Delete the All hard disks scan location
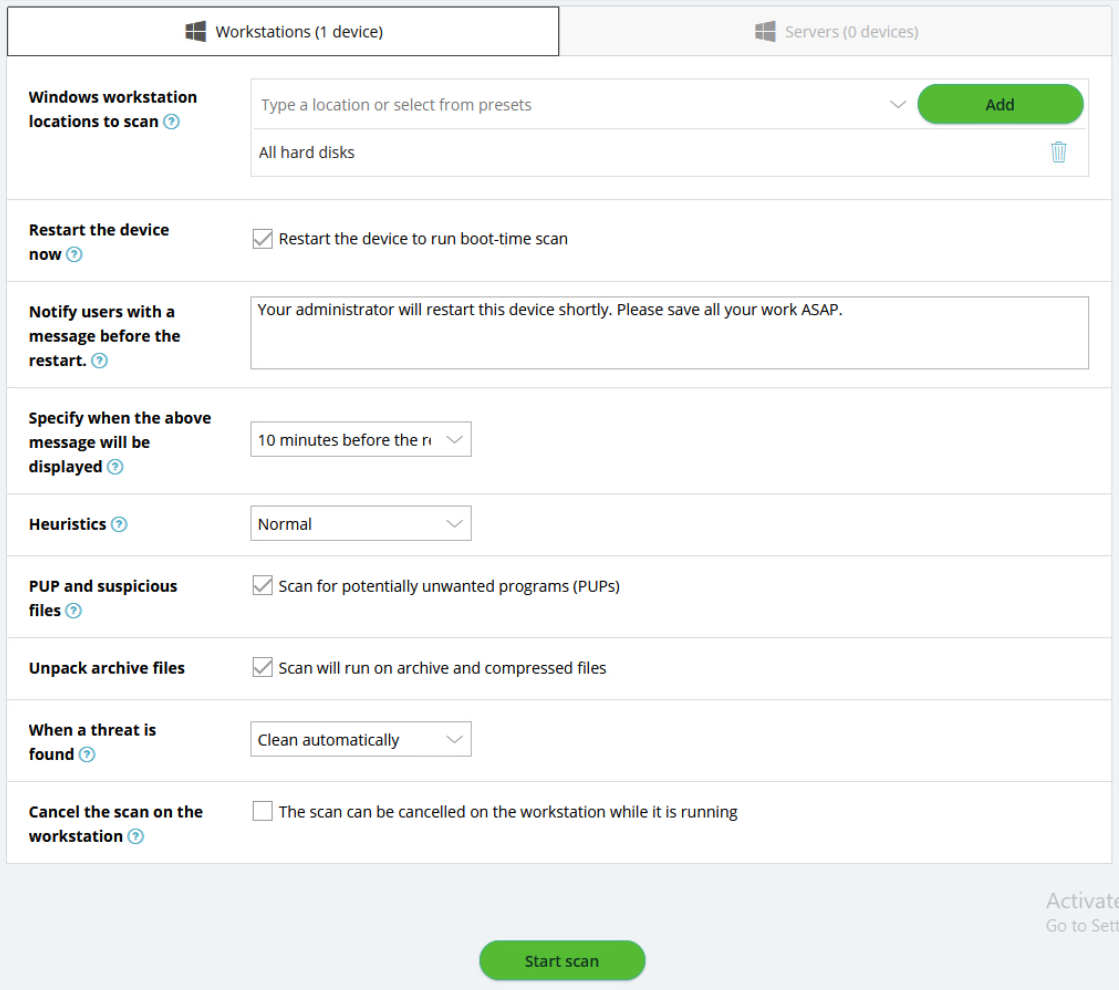The image size is (1119, 990). pyautogui.click(x=1060, y=152)
